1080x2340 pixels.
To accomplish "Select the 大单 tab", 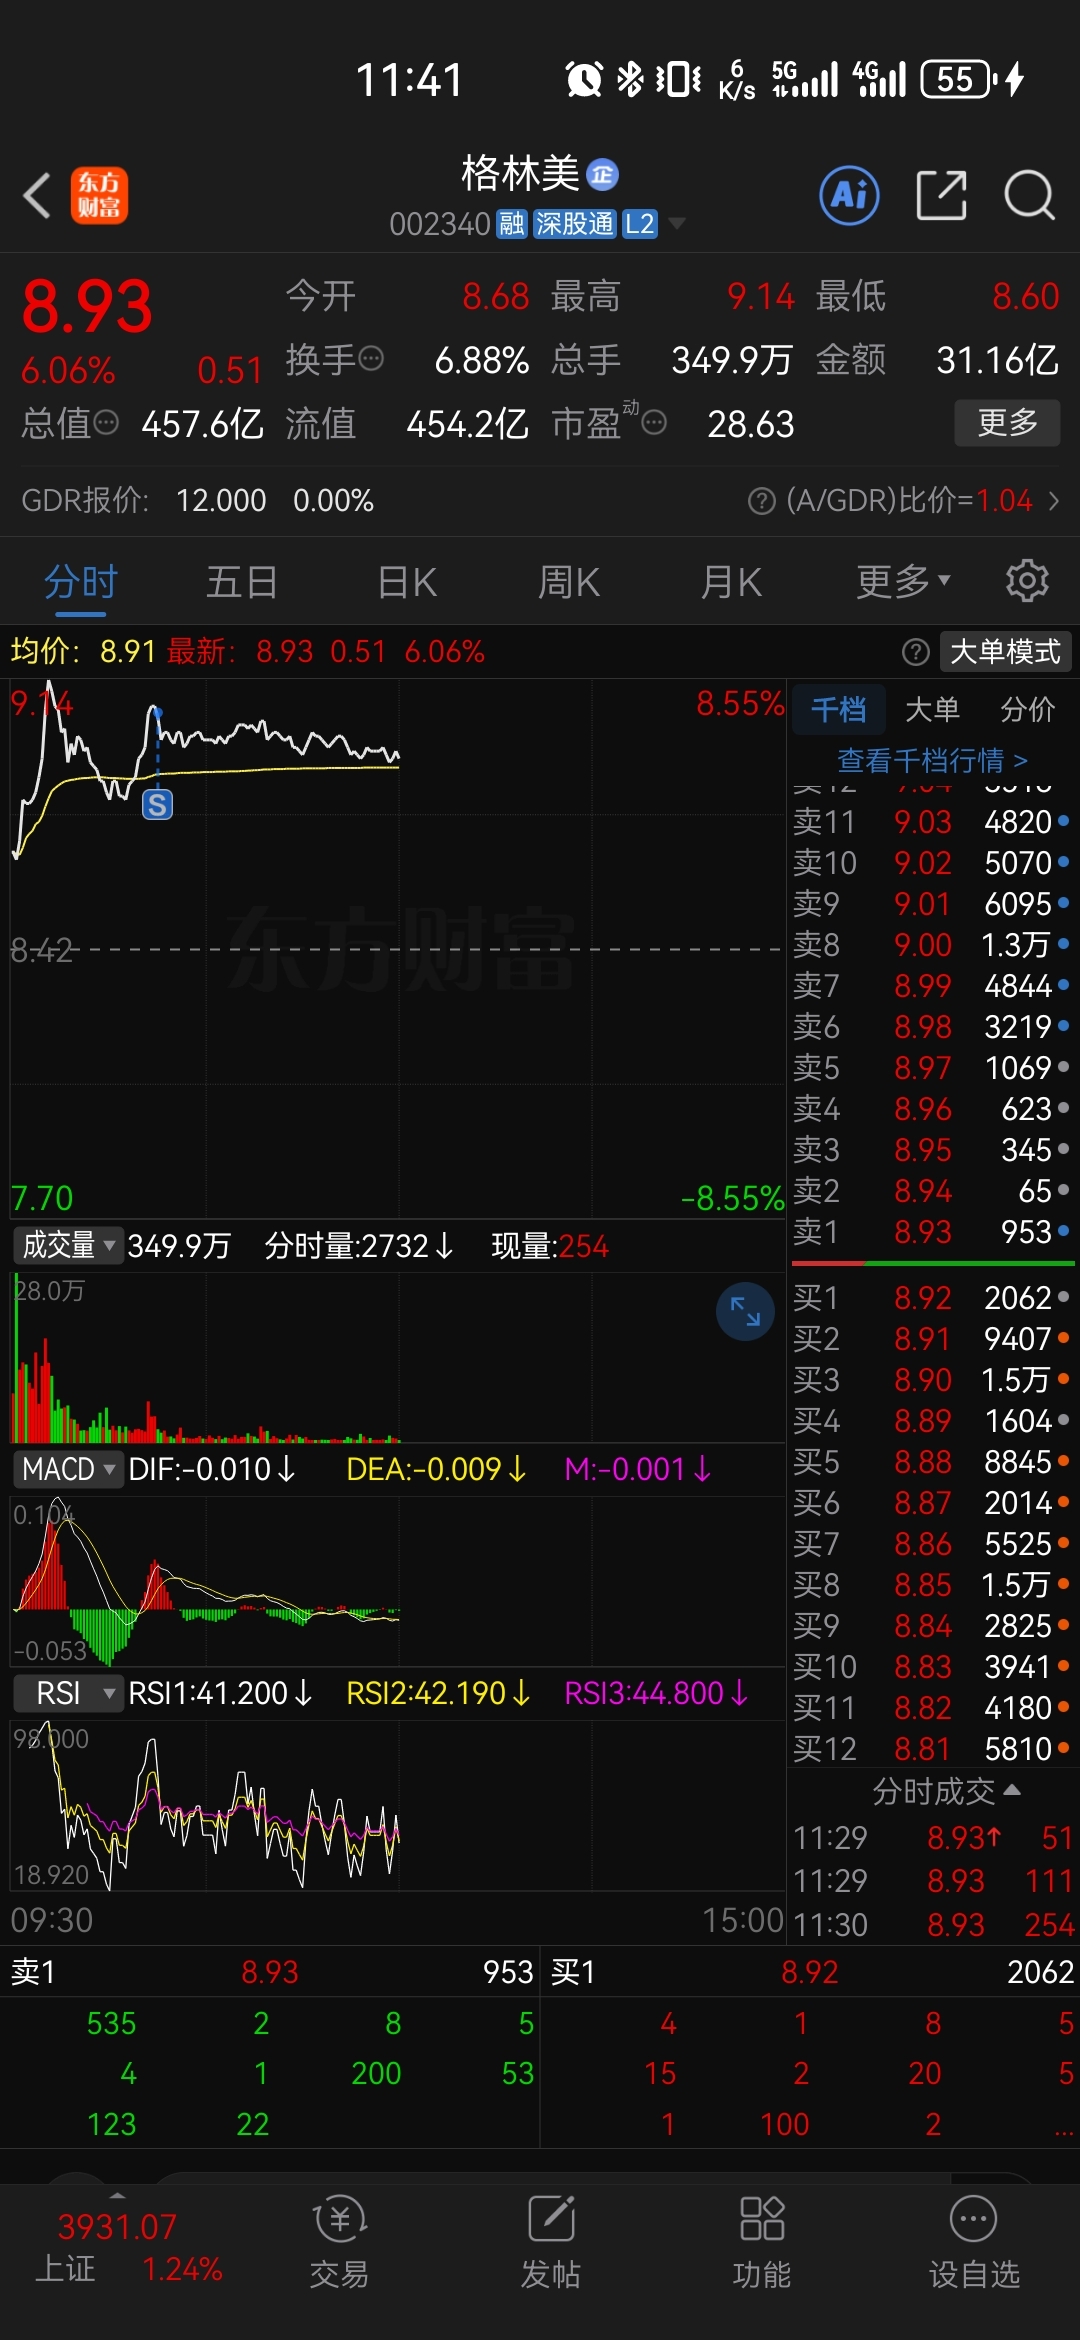I will coord(932,709).
